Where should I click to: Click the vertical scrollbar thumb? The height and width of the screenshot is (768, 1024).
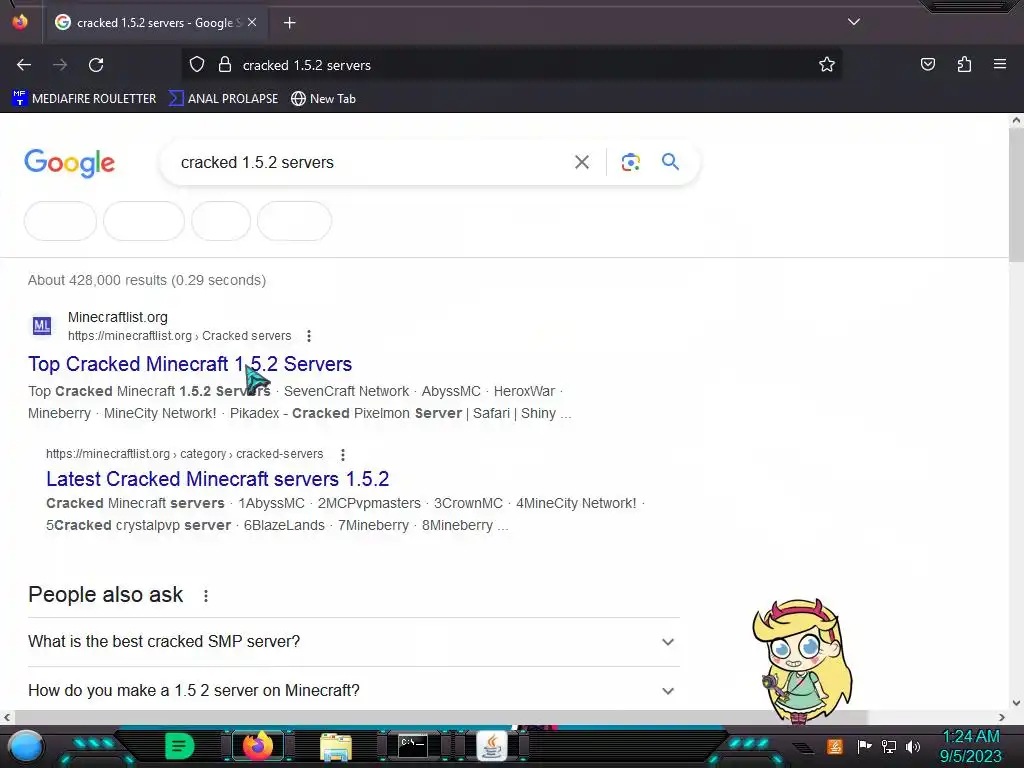tap(1016, 195)
